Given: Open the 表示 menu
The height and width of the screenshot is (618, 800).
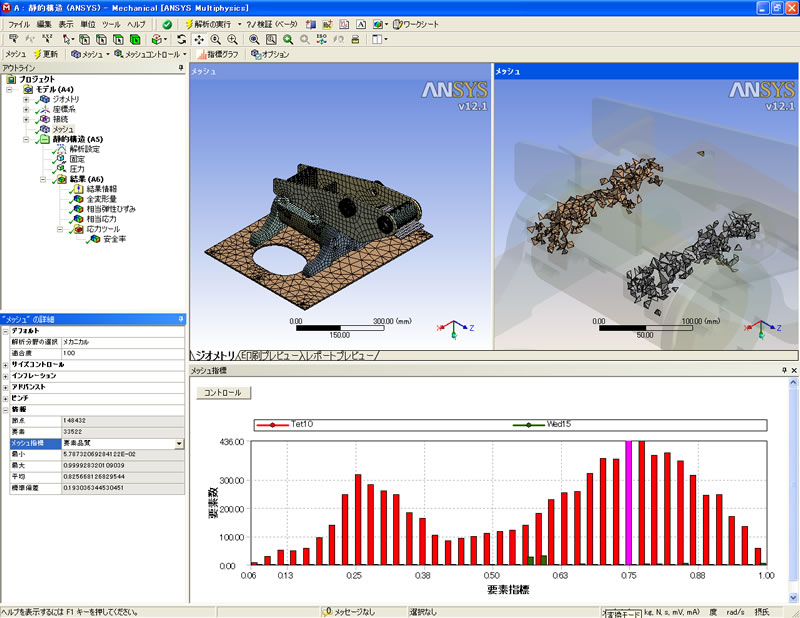Looking at the screenshot, I should pos(66,24).
